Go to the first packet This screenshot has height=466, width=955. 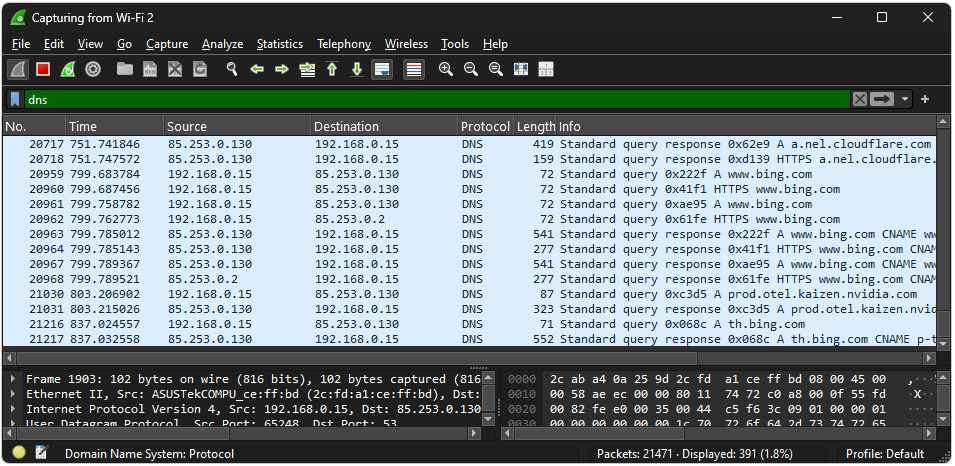332,69
